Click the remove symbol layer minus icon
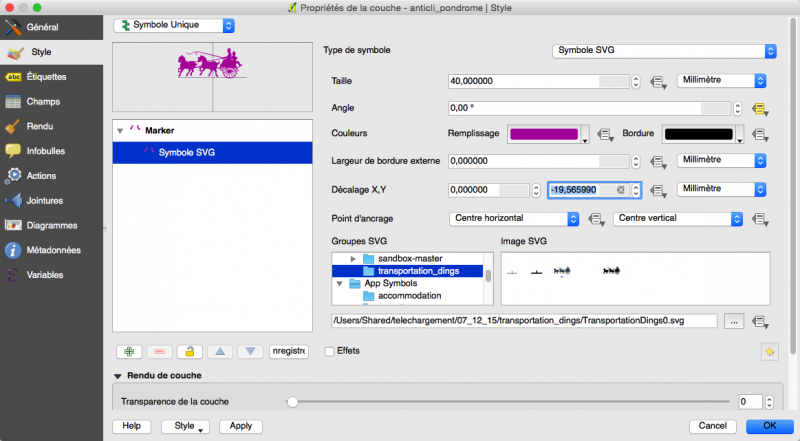 coord(159,351)
